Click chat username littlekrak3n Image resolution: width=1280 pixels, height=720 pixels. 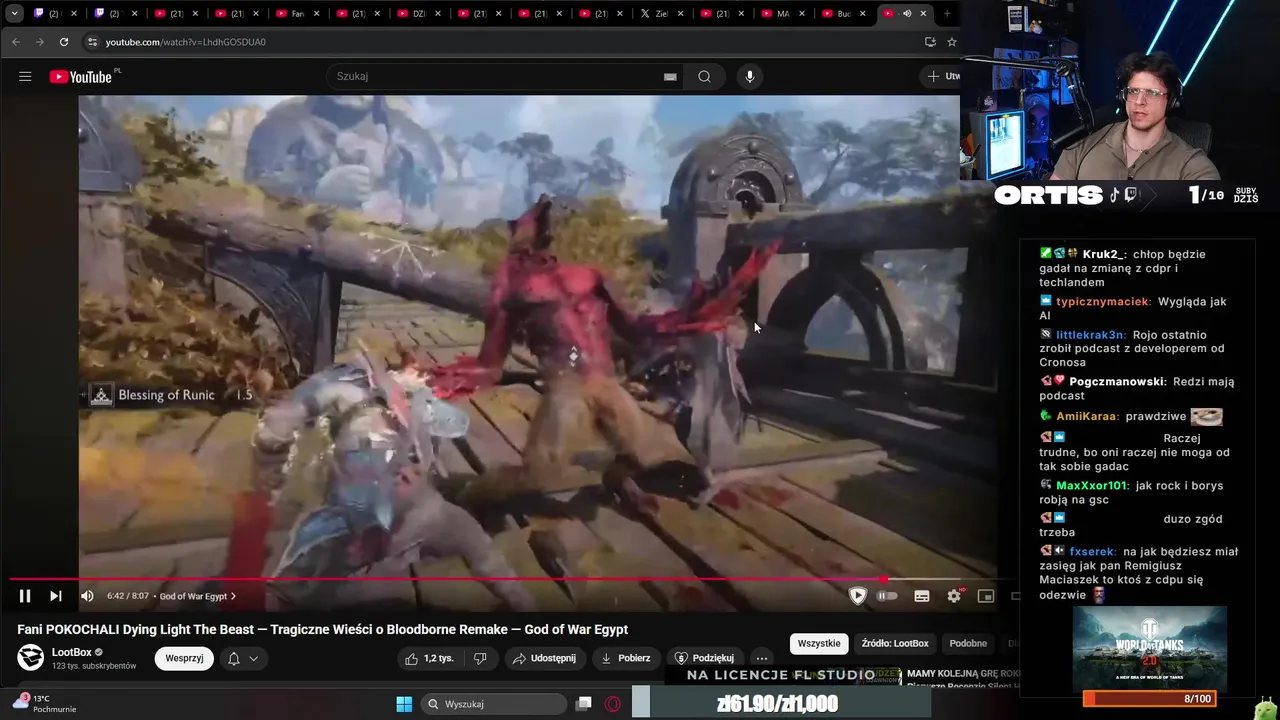point(1091,335)
